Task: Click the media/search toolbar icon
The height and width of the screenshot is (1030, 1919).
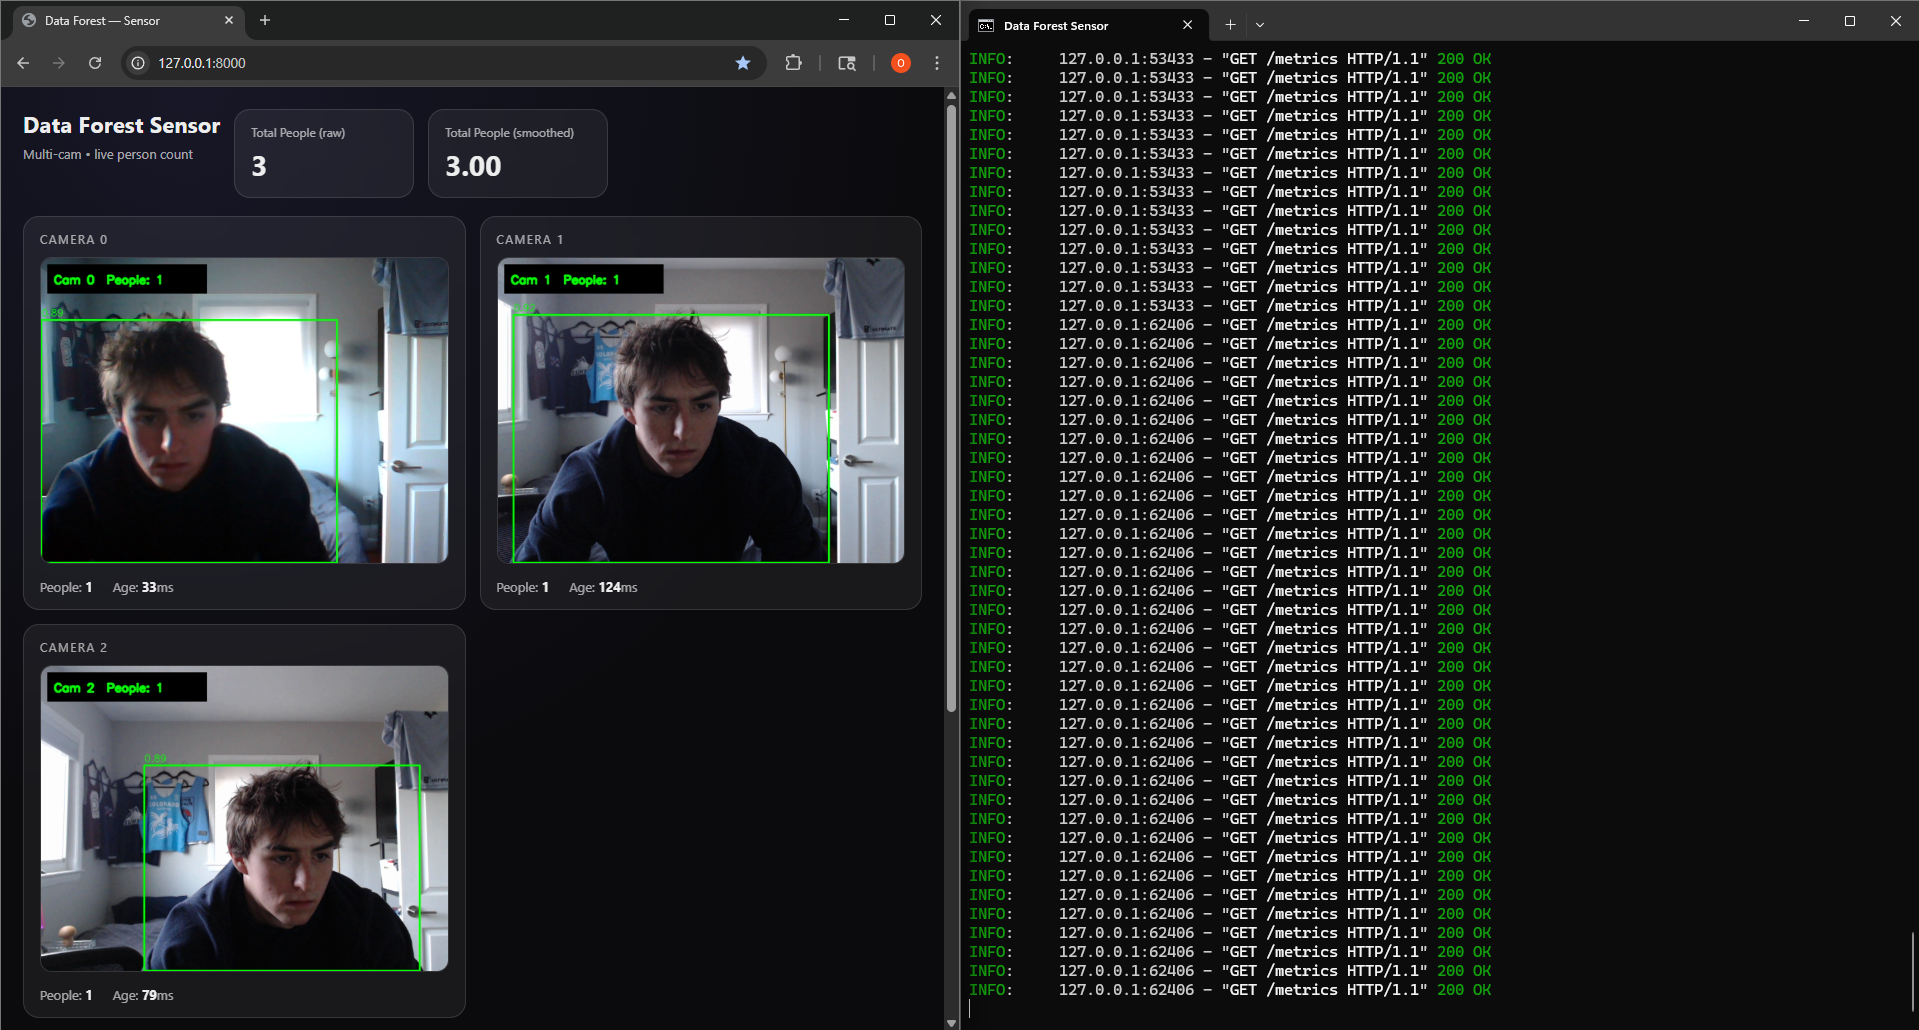Action: point(847,63)
